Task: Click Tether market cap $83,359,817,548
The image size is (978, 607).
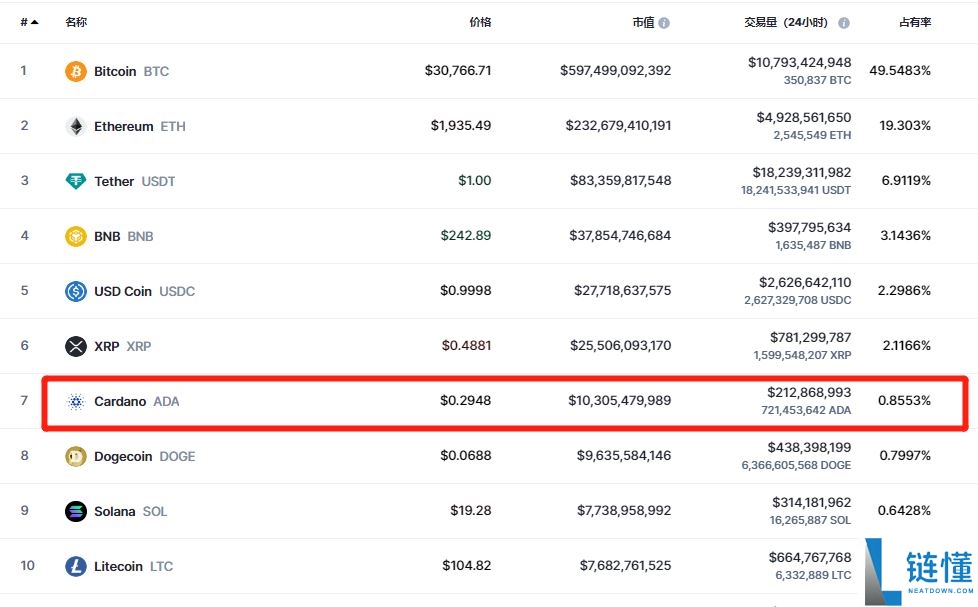Action: click(x=621, y=180)
